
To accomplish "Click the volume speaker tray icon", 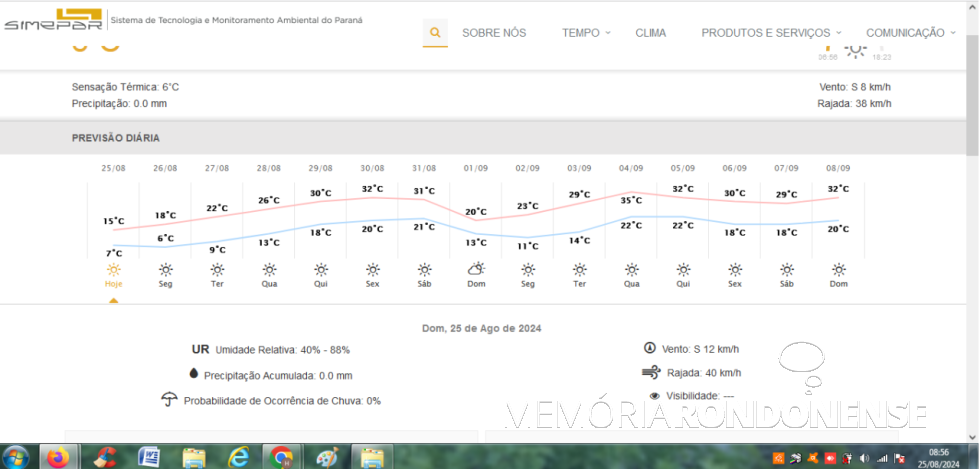I will (863, 458).
